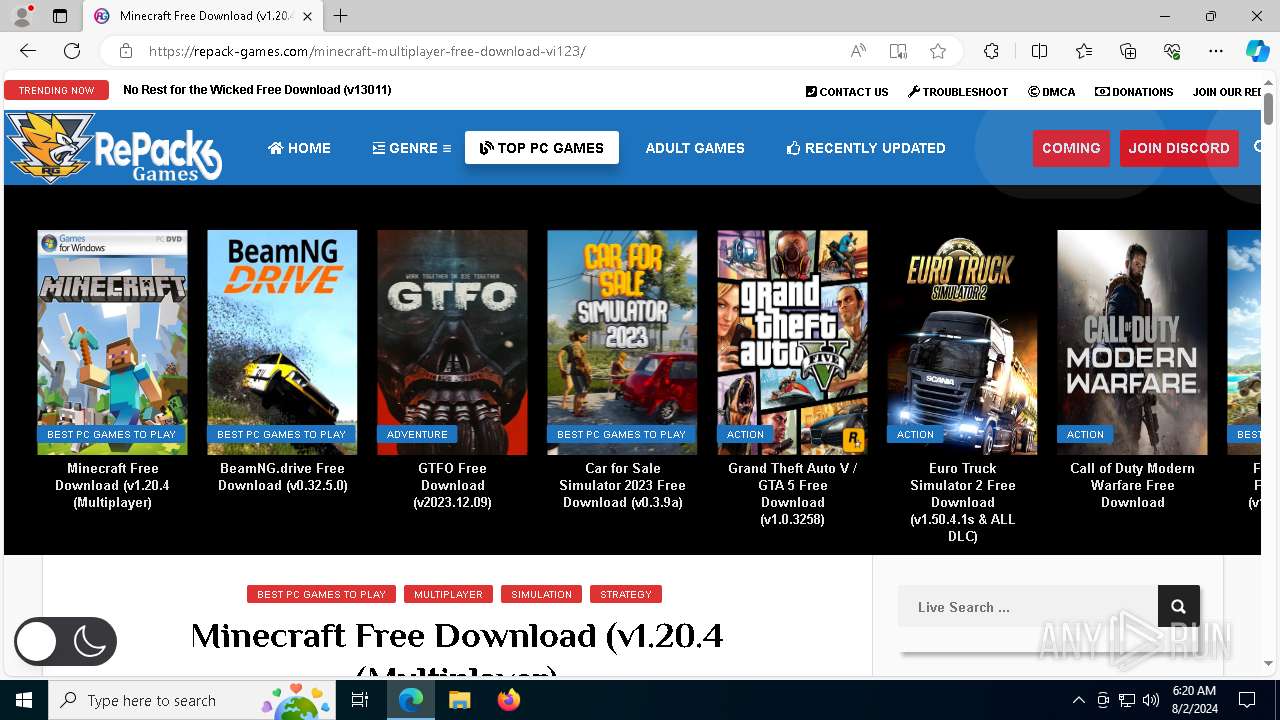Click the JOIN DISCORD button
Viewport: 1280px width, 720px height.
[1179, 148]
